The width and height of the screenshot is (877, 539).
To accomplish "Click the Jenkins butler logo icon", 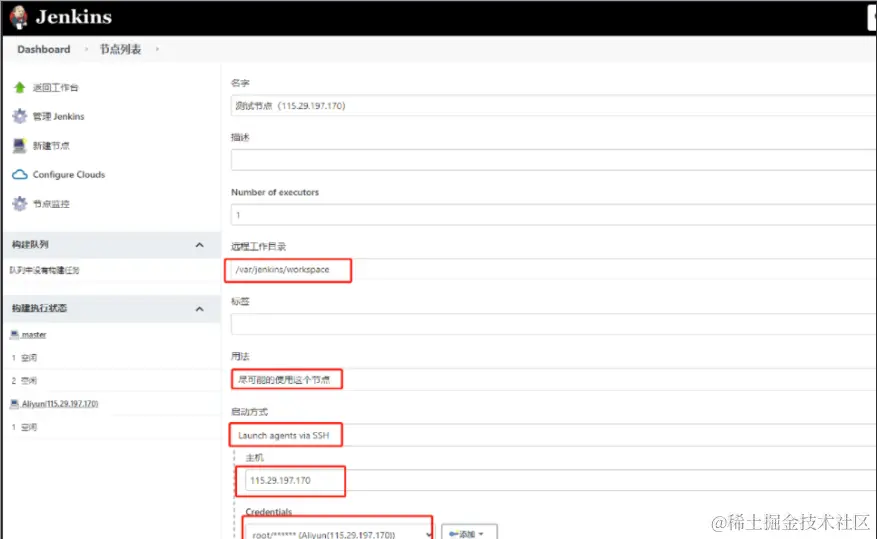I will [x=18, y=17].
